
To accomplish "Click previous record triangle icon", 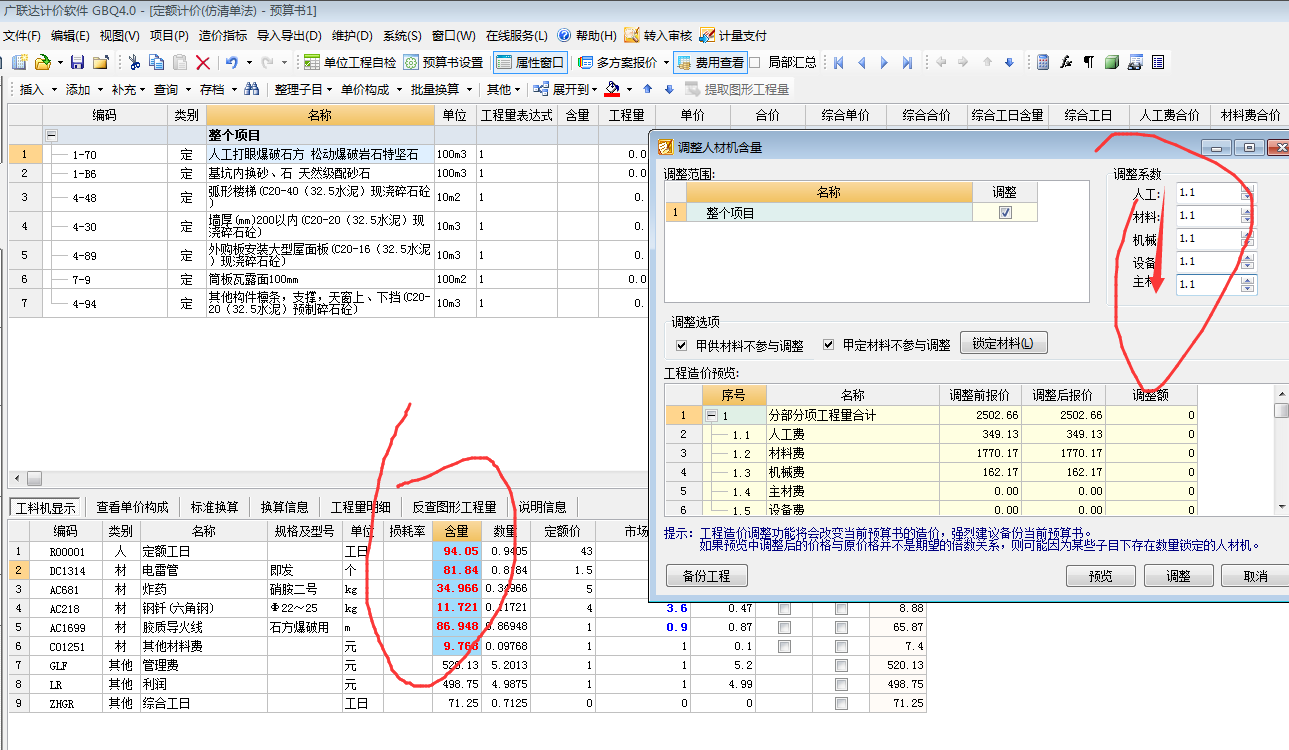I will pos(862,62).
